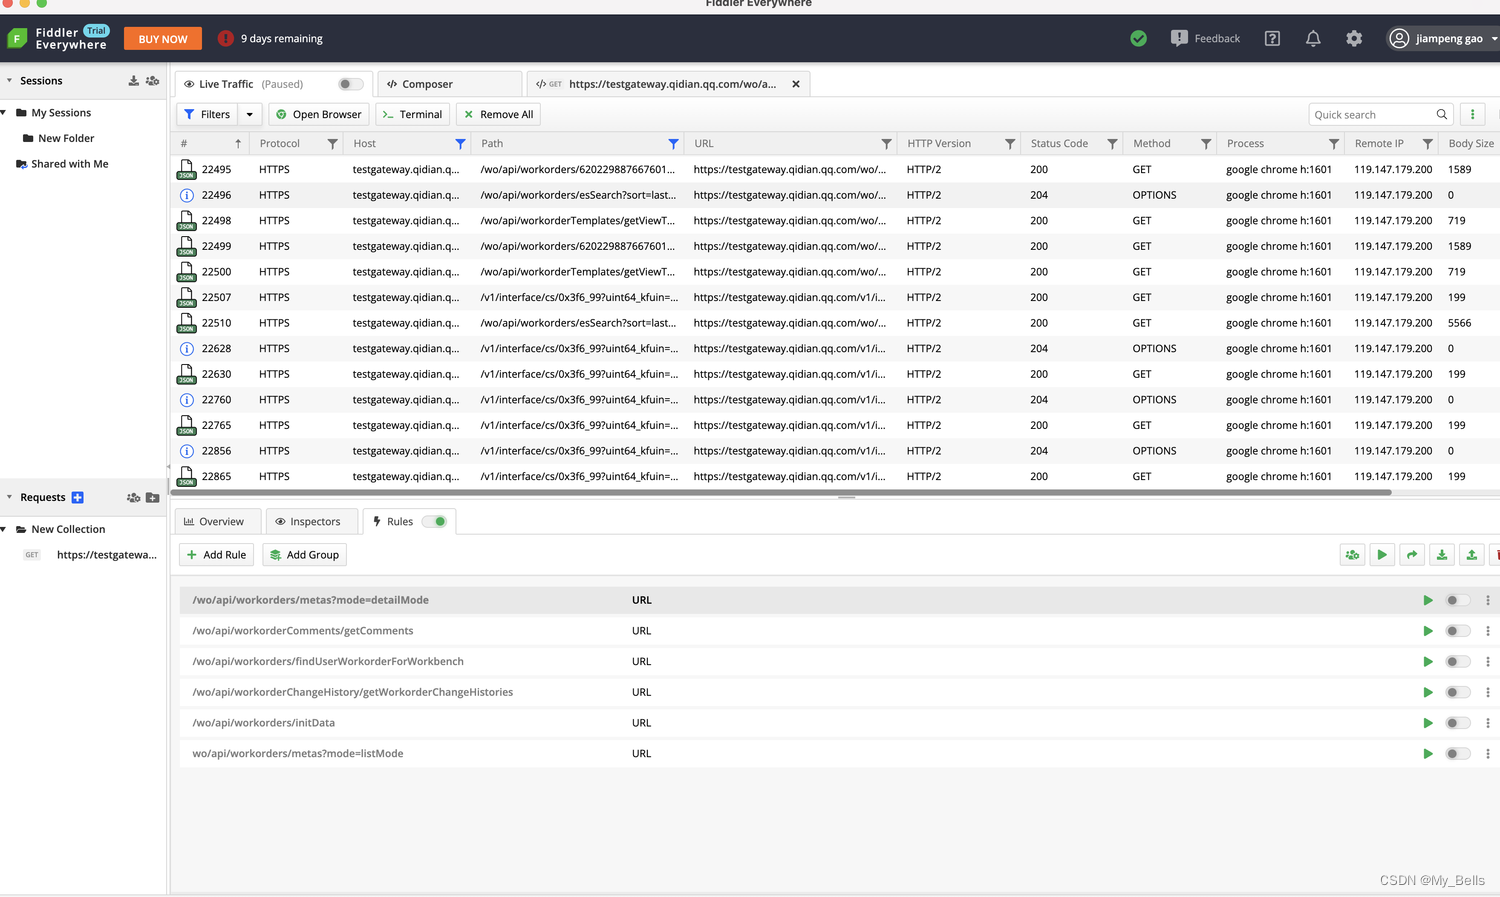Screen dimensions: 1500x897
Task: Open more options for metas?mode=listMode rule
Action: point(1488,754)
